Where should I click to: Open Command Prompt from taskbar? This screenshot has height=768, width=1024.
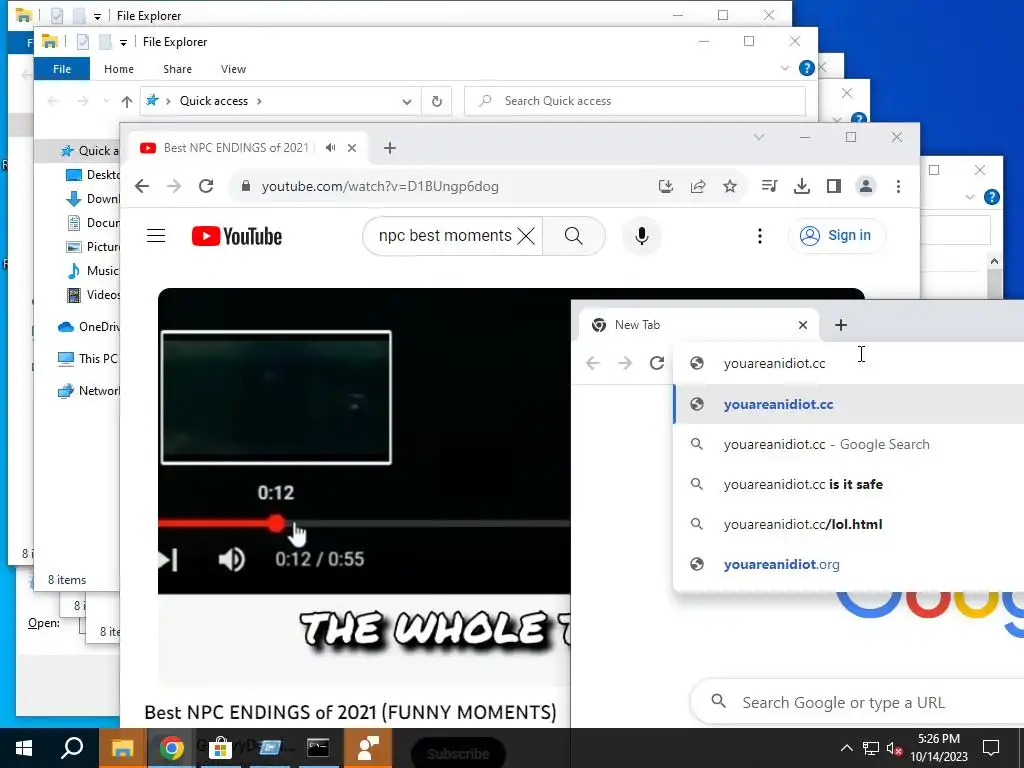pos(318,748)
